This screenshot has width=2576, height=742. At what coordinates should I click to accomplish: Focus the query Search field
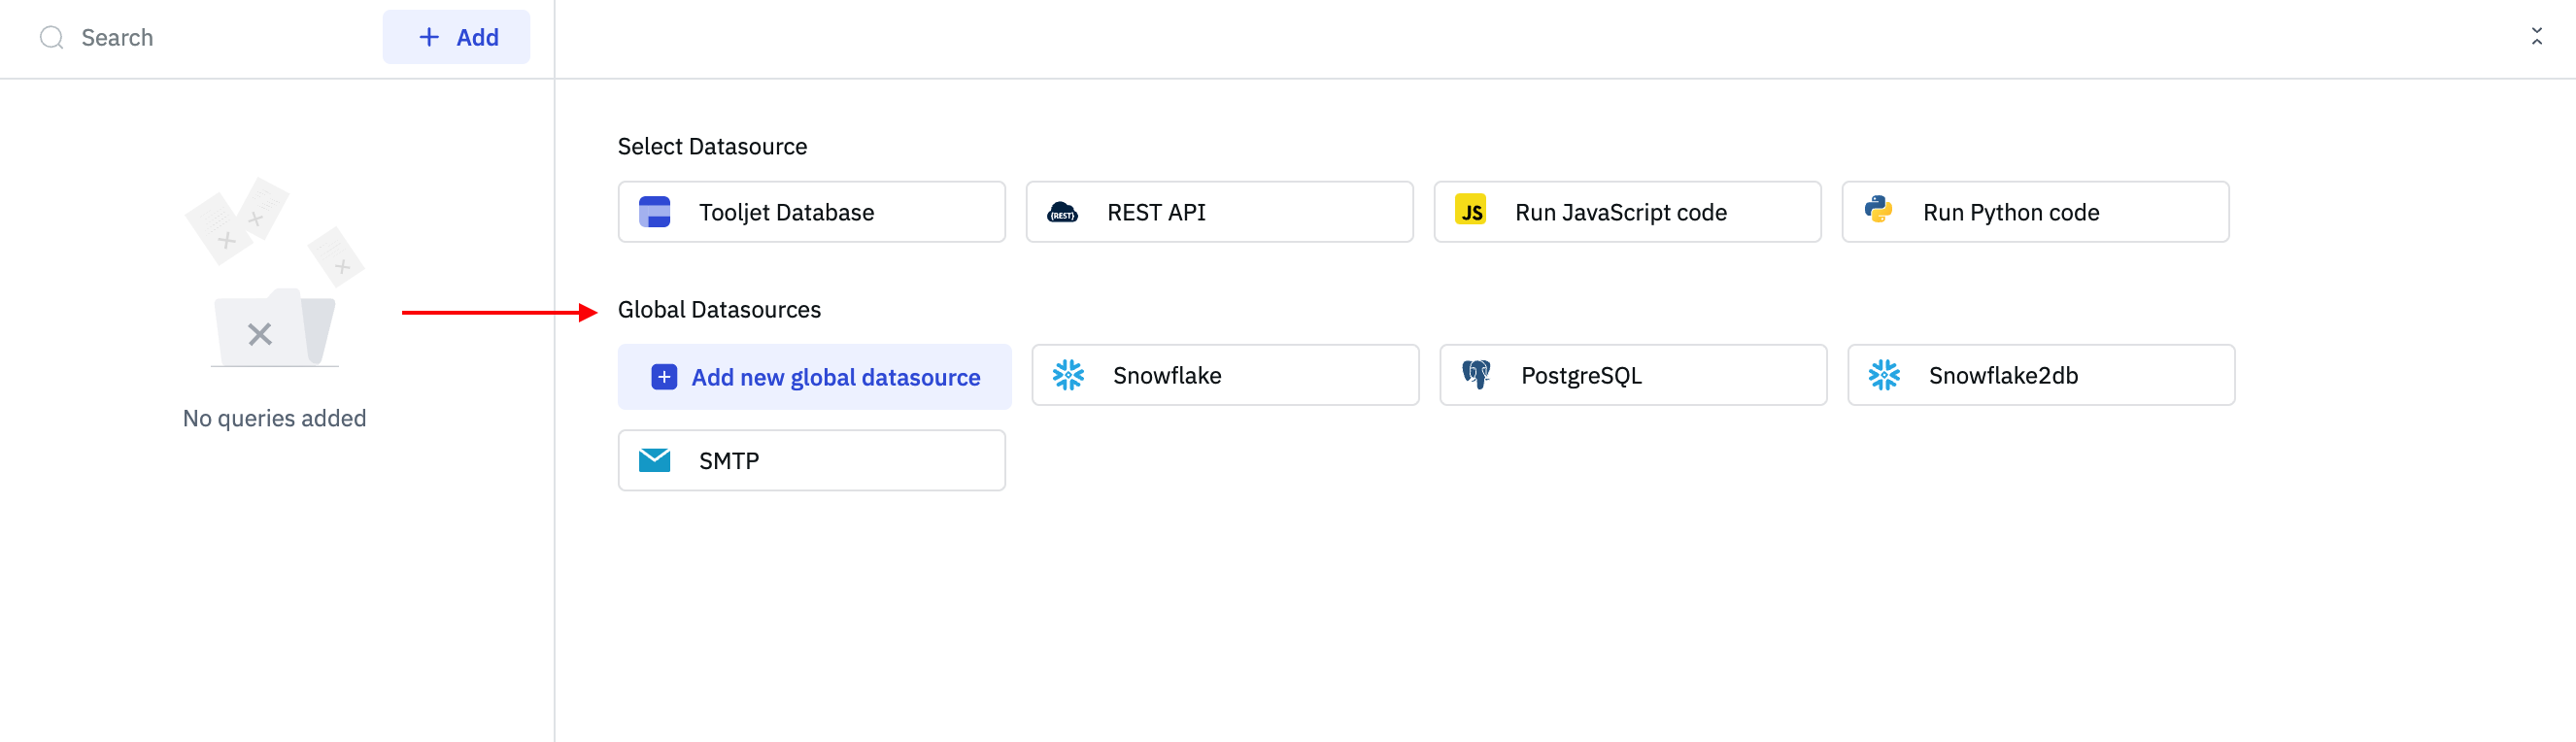(x=200, y=38)
